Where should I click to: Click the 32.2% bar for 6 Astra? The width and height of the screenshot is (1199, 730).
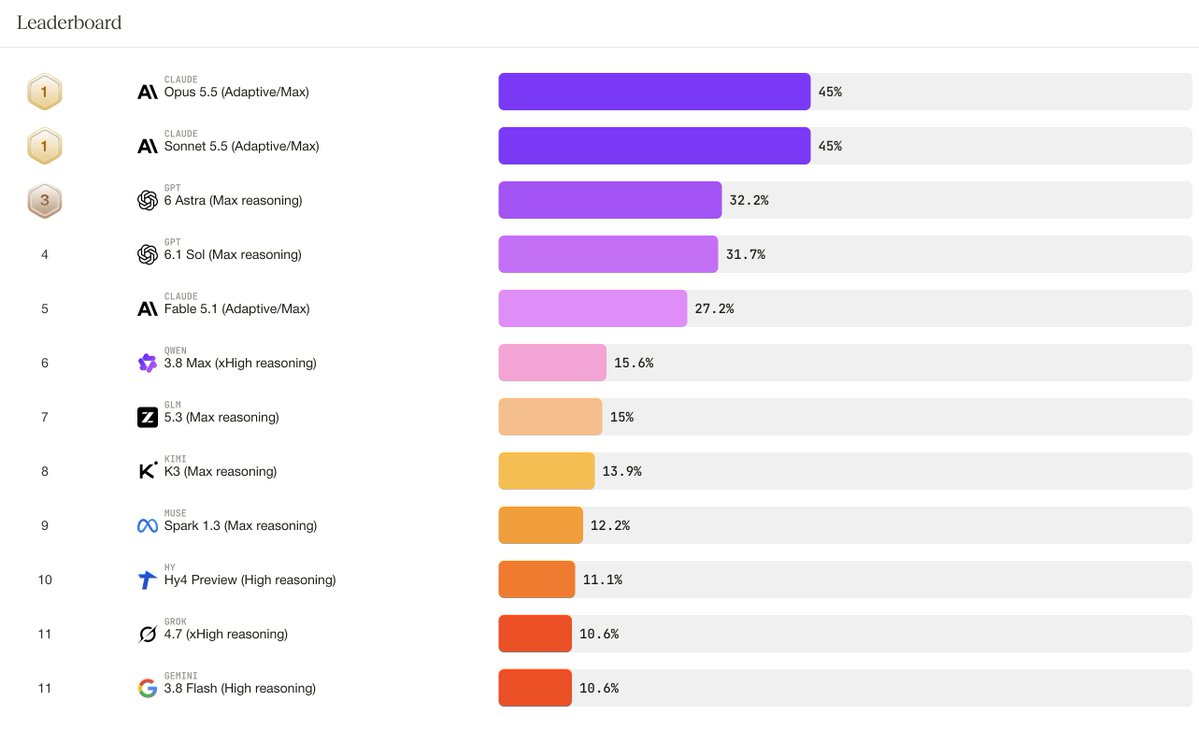click(x=610, y=200)
